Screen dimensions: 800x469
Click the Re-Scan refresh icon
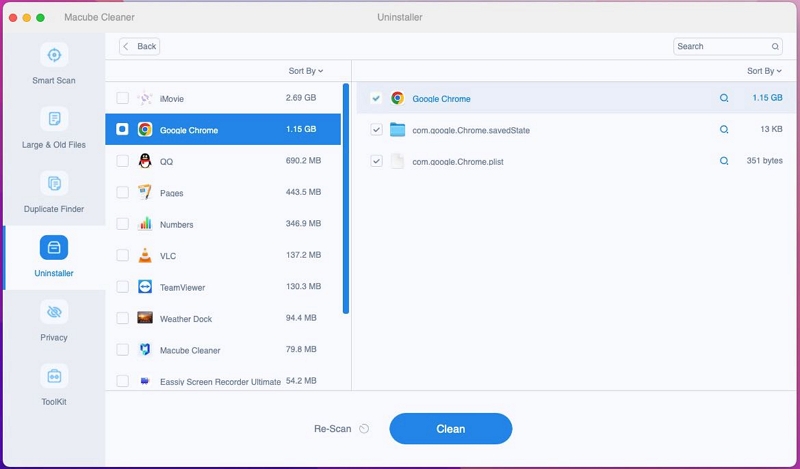click(x=364, y=429)
